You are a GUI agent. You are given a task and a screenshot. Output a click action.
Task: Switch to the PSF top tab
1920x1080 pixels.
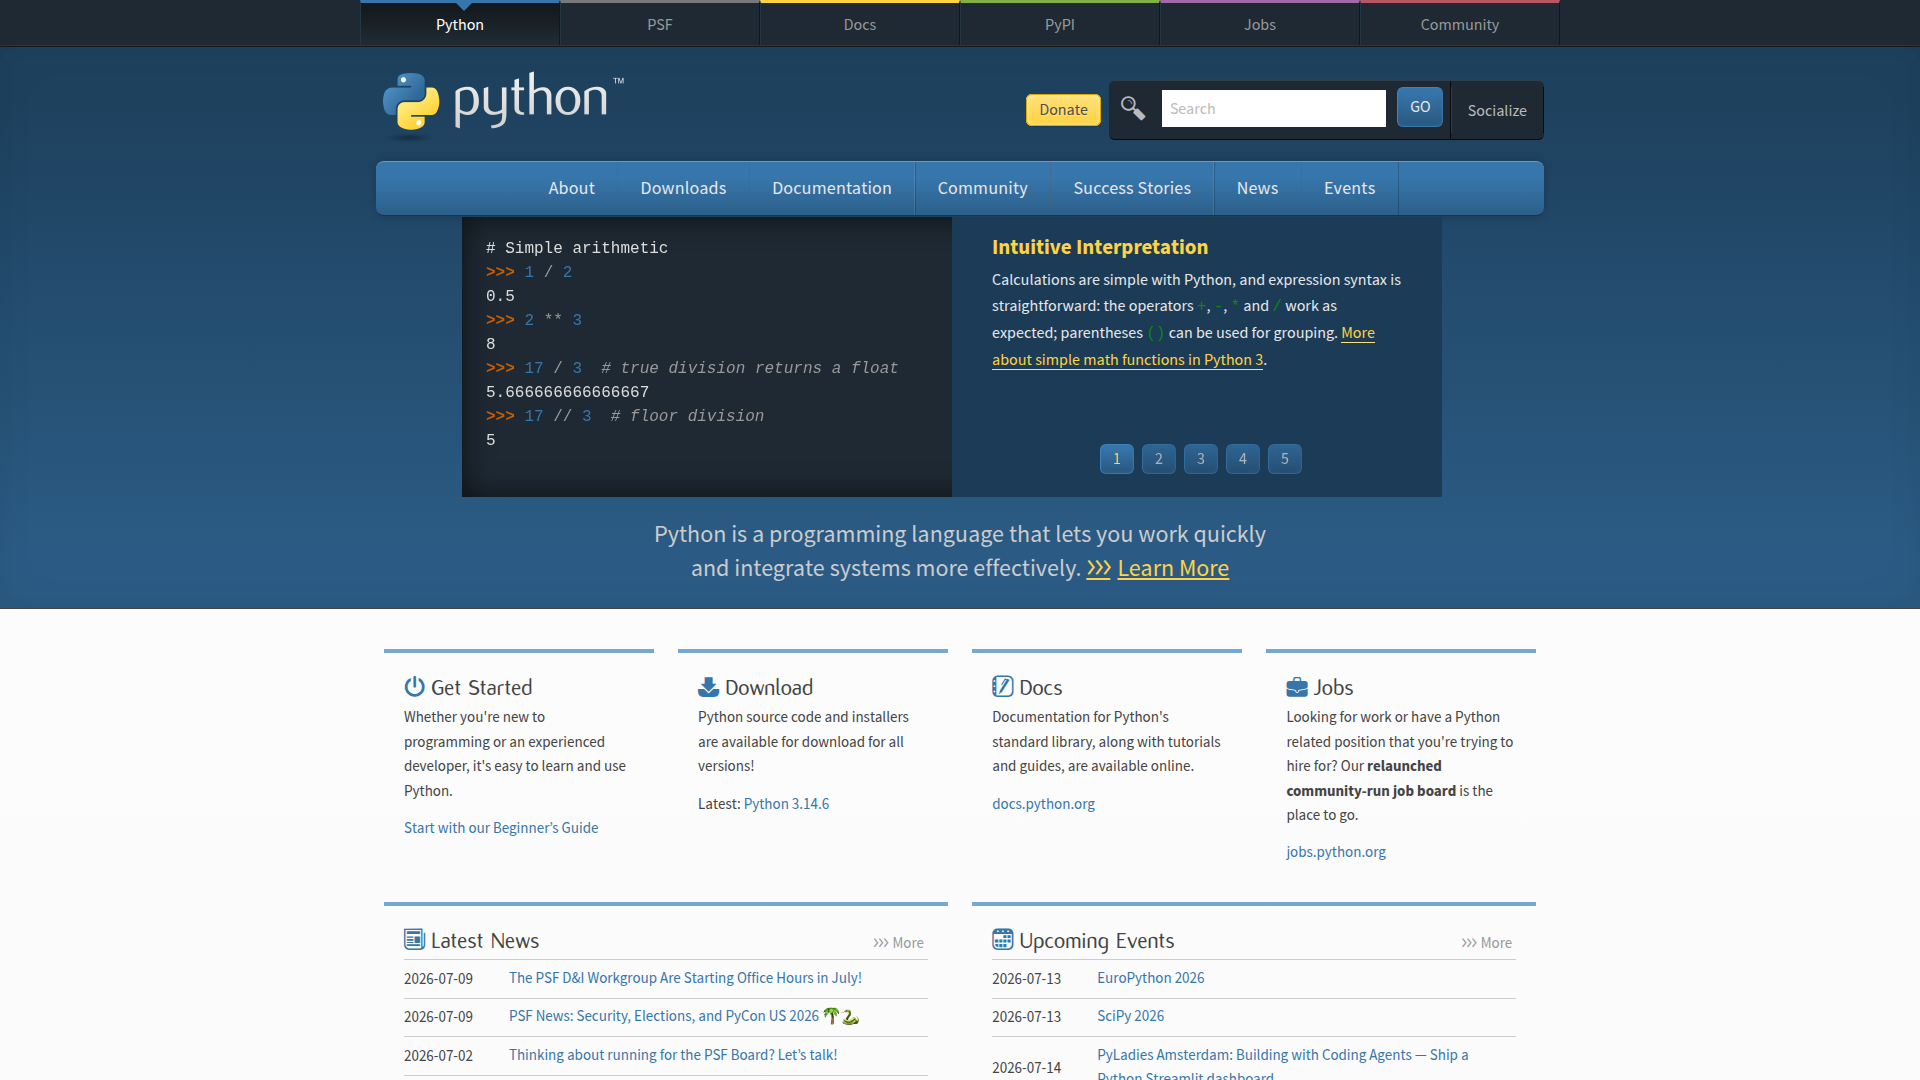pyautogui.click(x=660, y=24)
